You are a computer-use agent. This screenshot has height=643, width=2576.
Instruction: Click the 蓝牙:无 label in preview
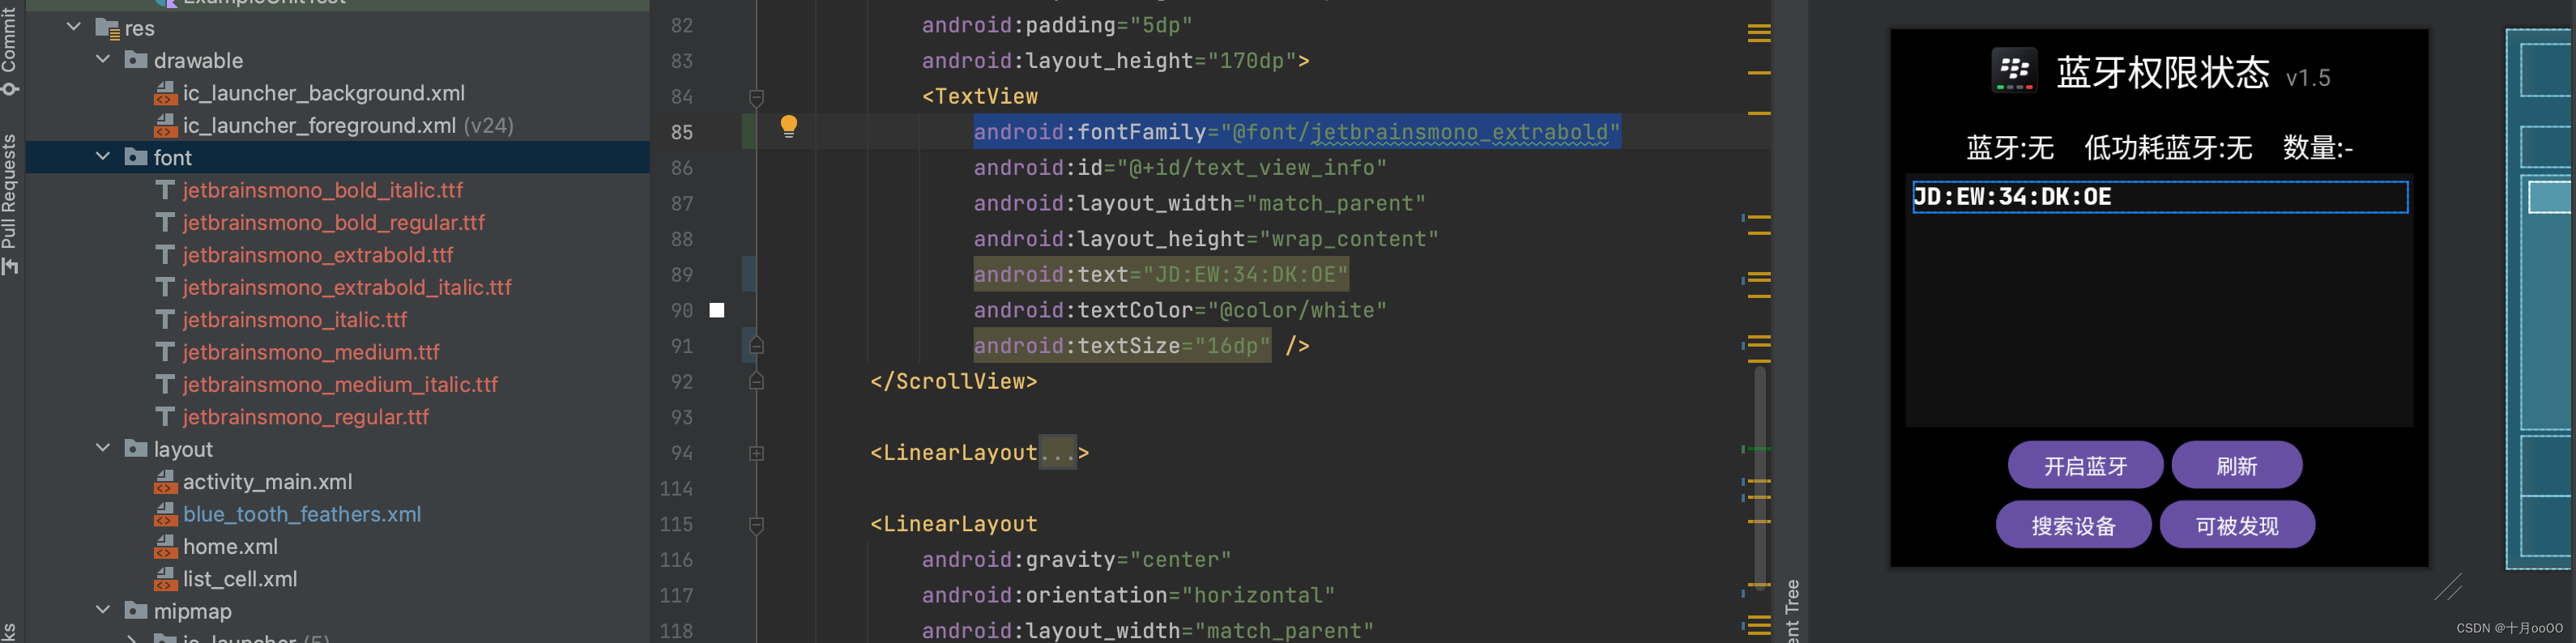[2009, 148]
